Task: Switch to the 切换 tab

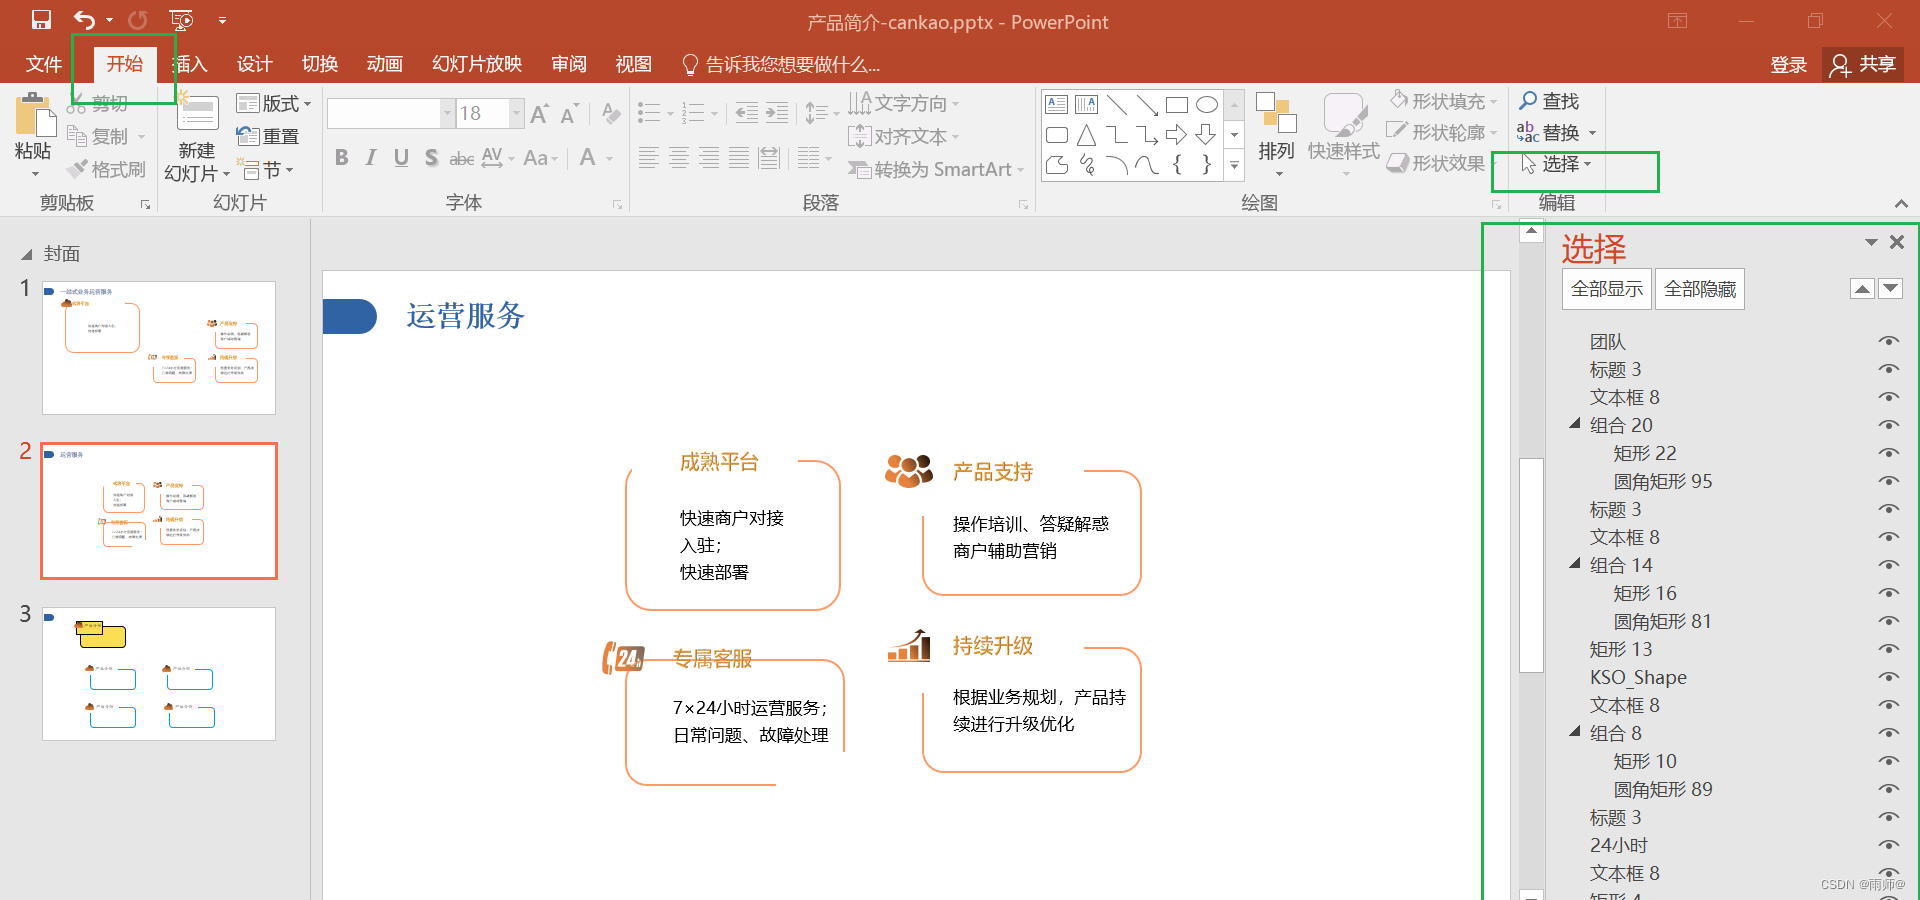Action: click(x=320, y=64)
